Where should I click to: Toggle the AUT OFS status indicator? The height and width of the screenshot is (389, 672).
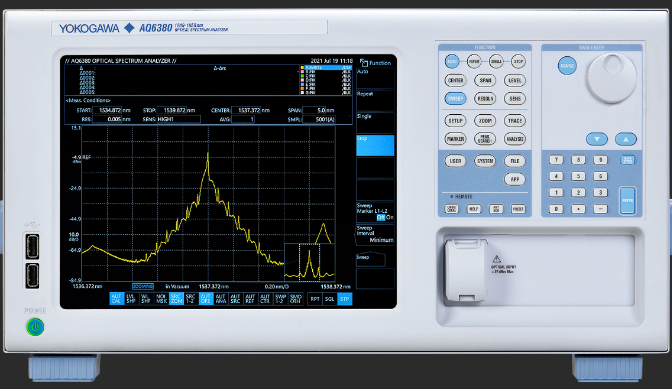(206, 299)
